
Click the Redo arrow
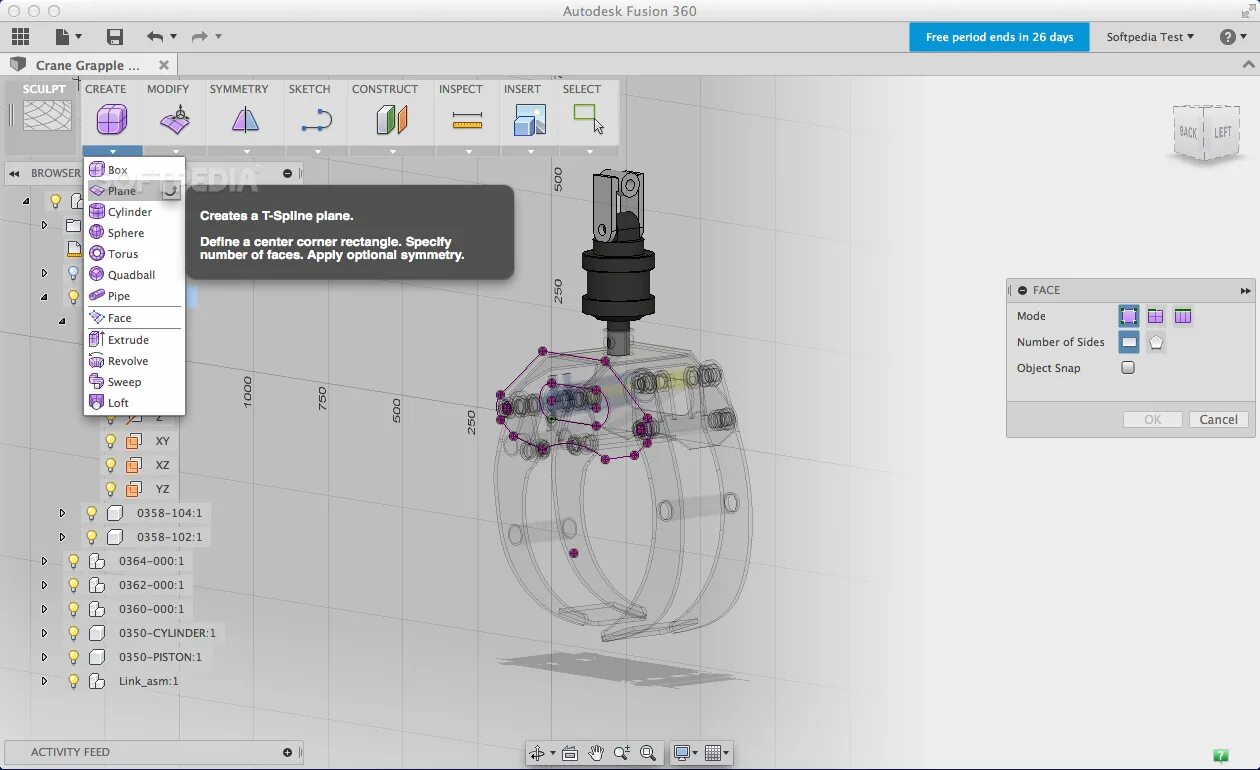200,37
